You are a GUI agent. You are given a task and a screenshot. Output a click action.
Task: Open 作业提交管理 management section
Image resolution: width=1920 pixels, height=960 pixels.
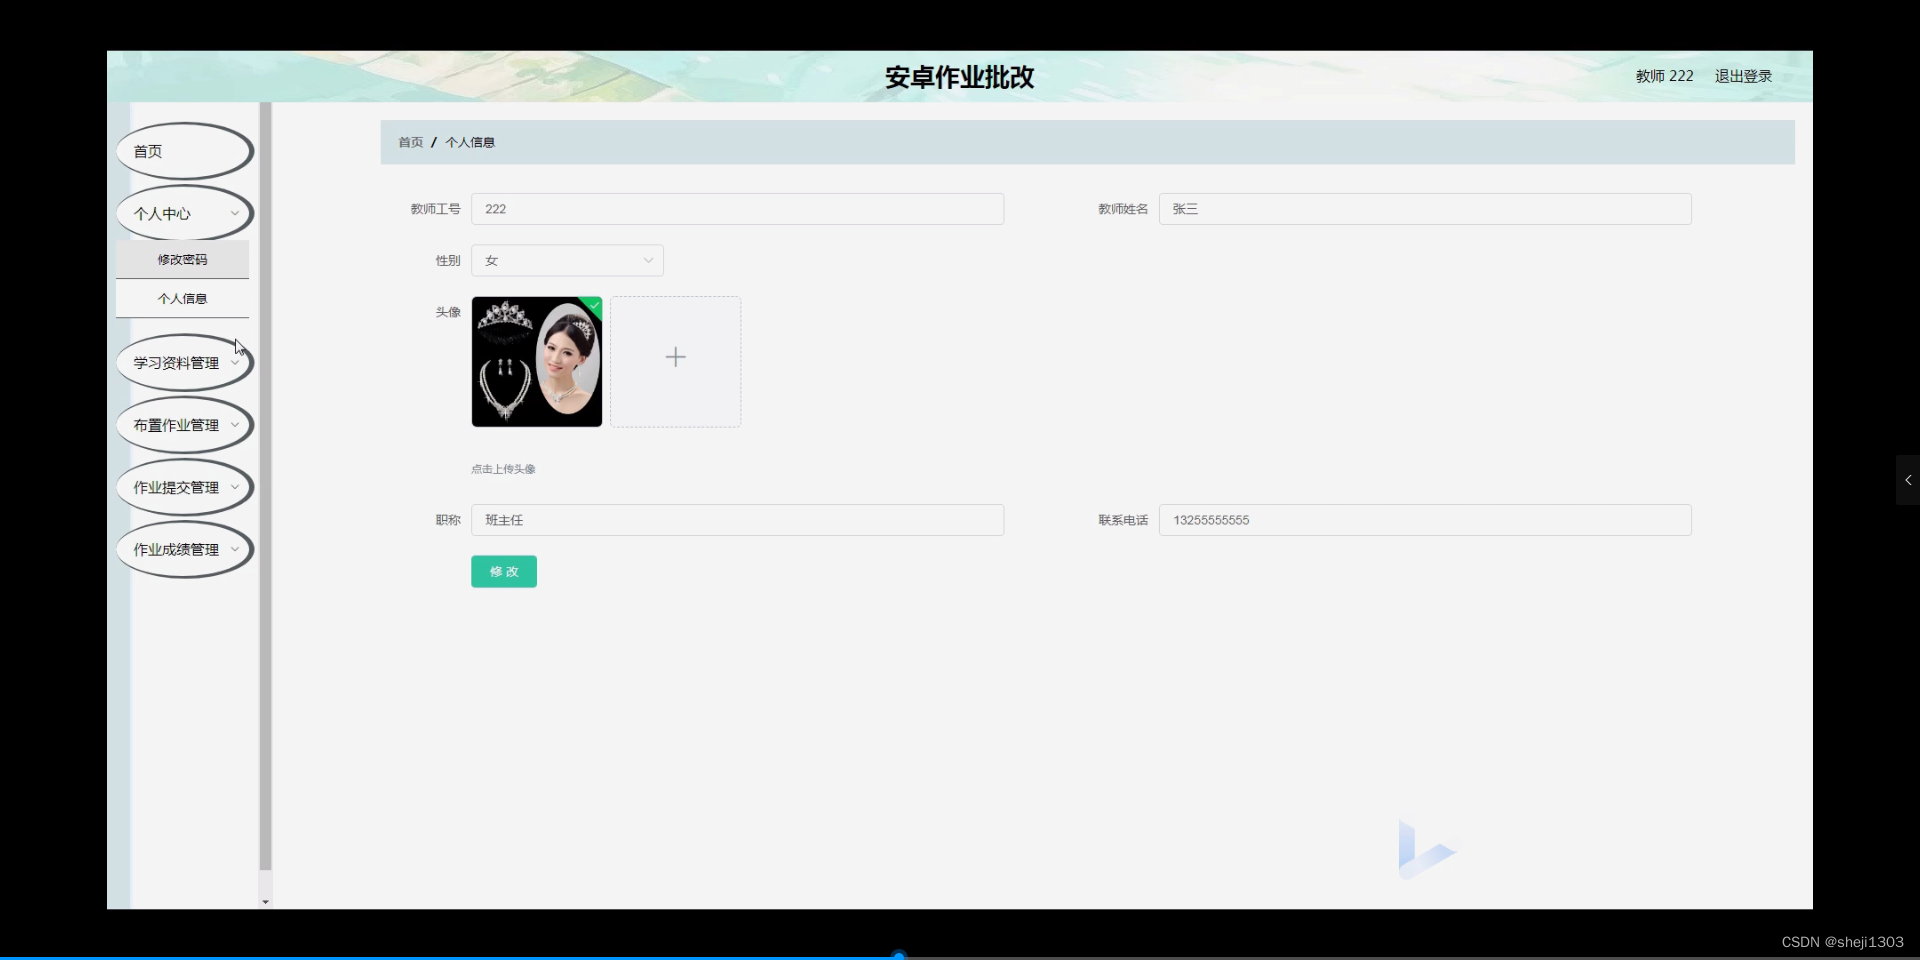[178, 487]
